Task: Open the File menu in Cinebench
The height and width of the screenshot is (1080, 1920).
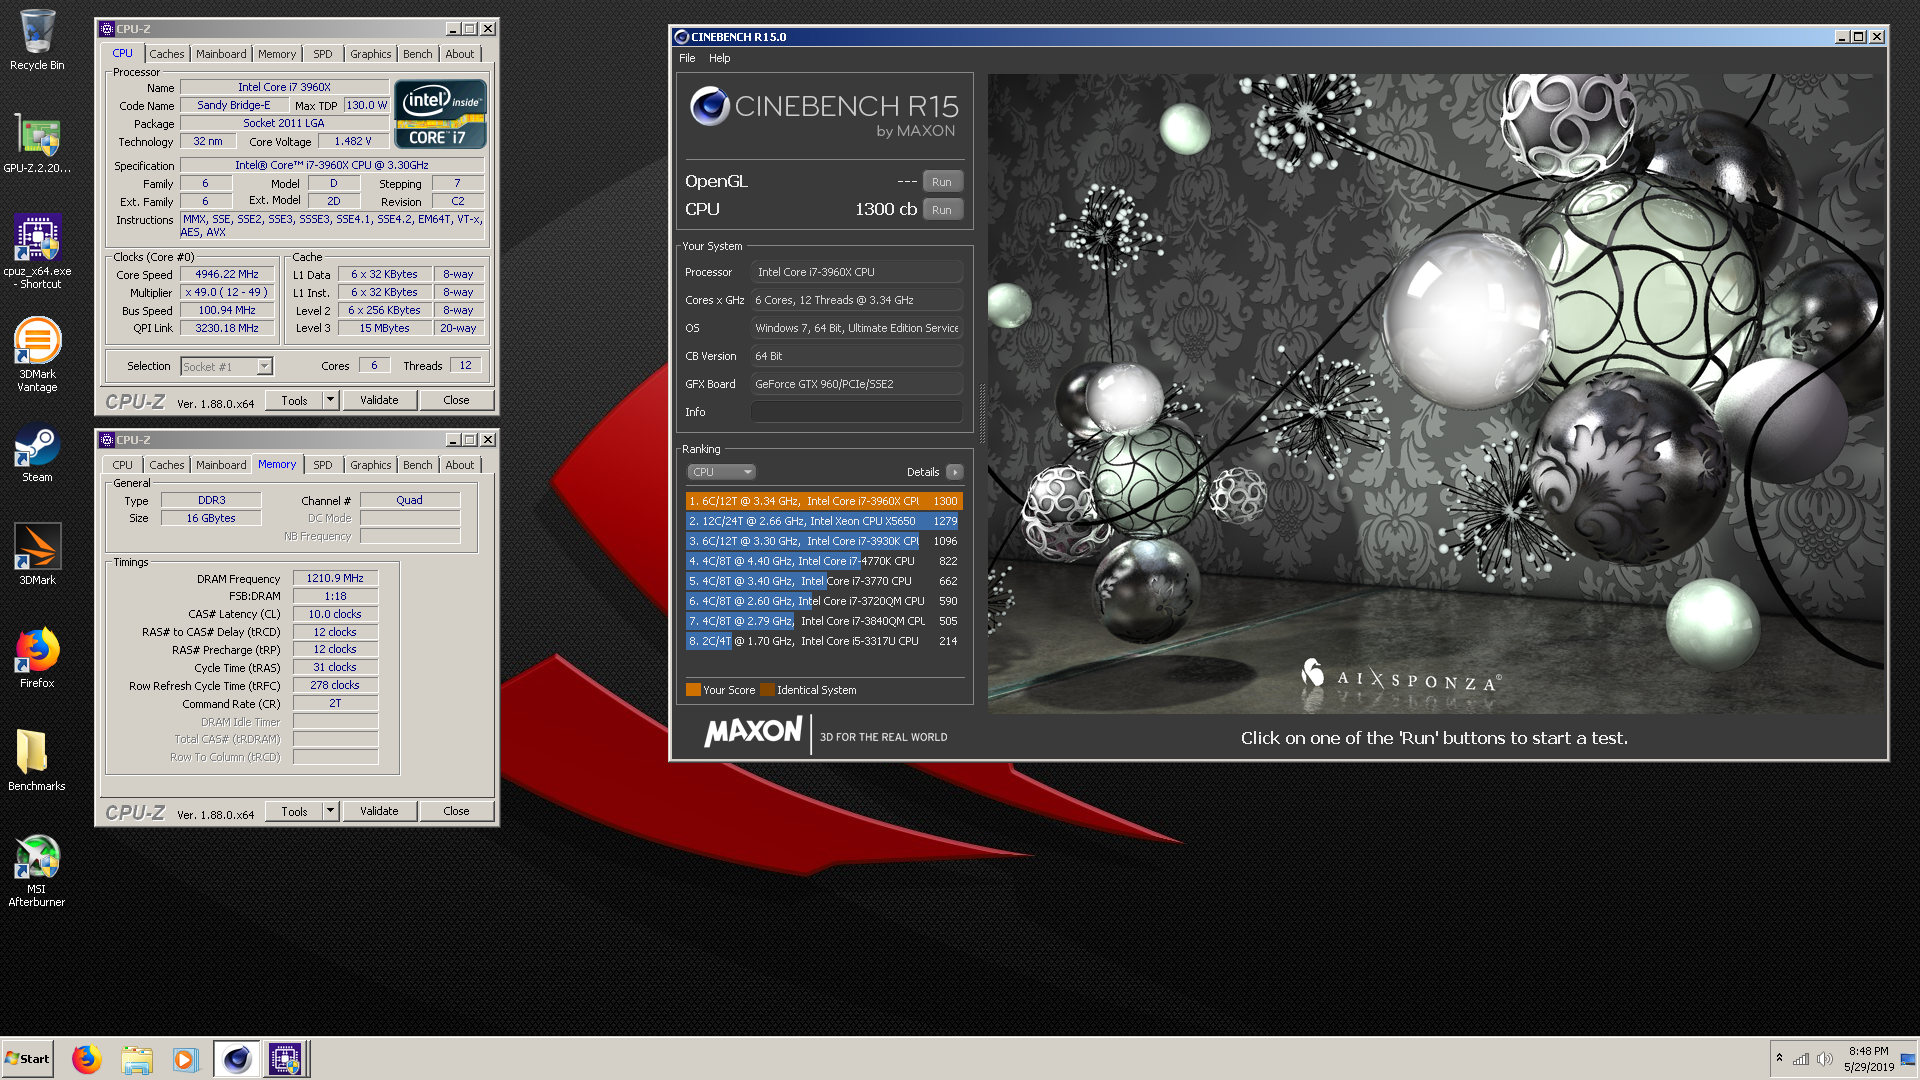Action: click(687, 58)
